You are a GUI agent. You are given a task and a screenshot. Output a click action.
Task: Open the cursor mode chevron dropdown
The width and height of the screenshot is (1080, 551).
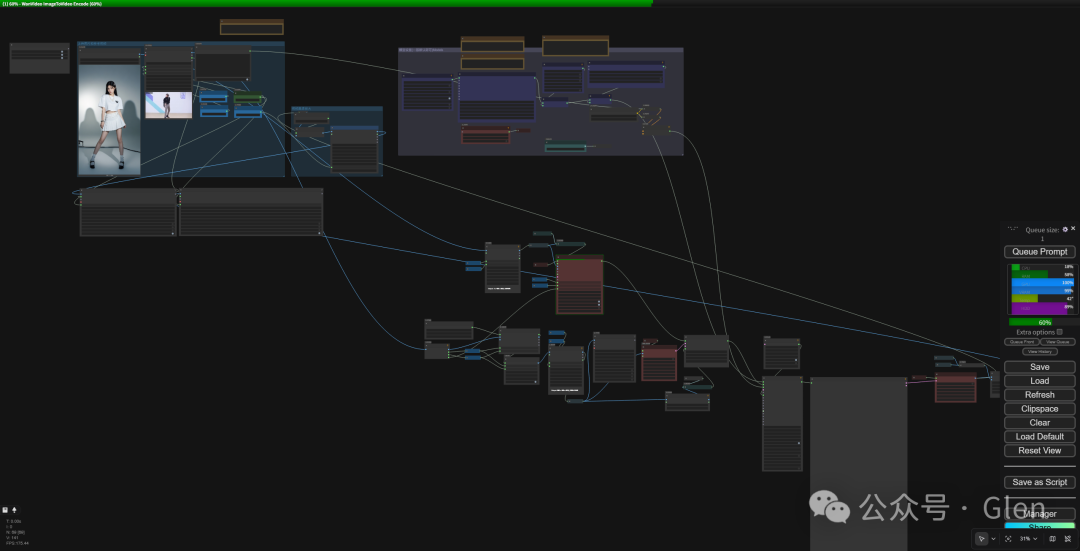click(993, 539)
